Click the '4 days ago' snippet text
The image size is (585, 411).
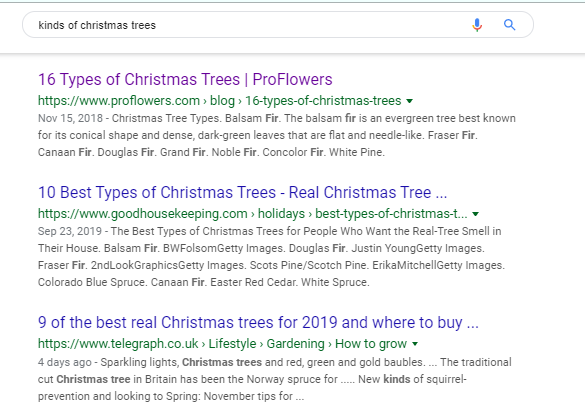pyautogui.click(x=65, y=362)
